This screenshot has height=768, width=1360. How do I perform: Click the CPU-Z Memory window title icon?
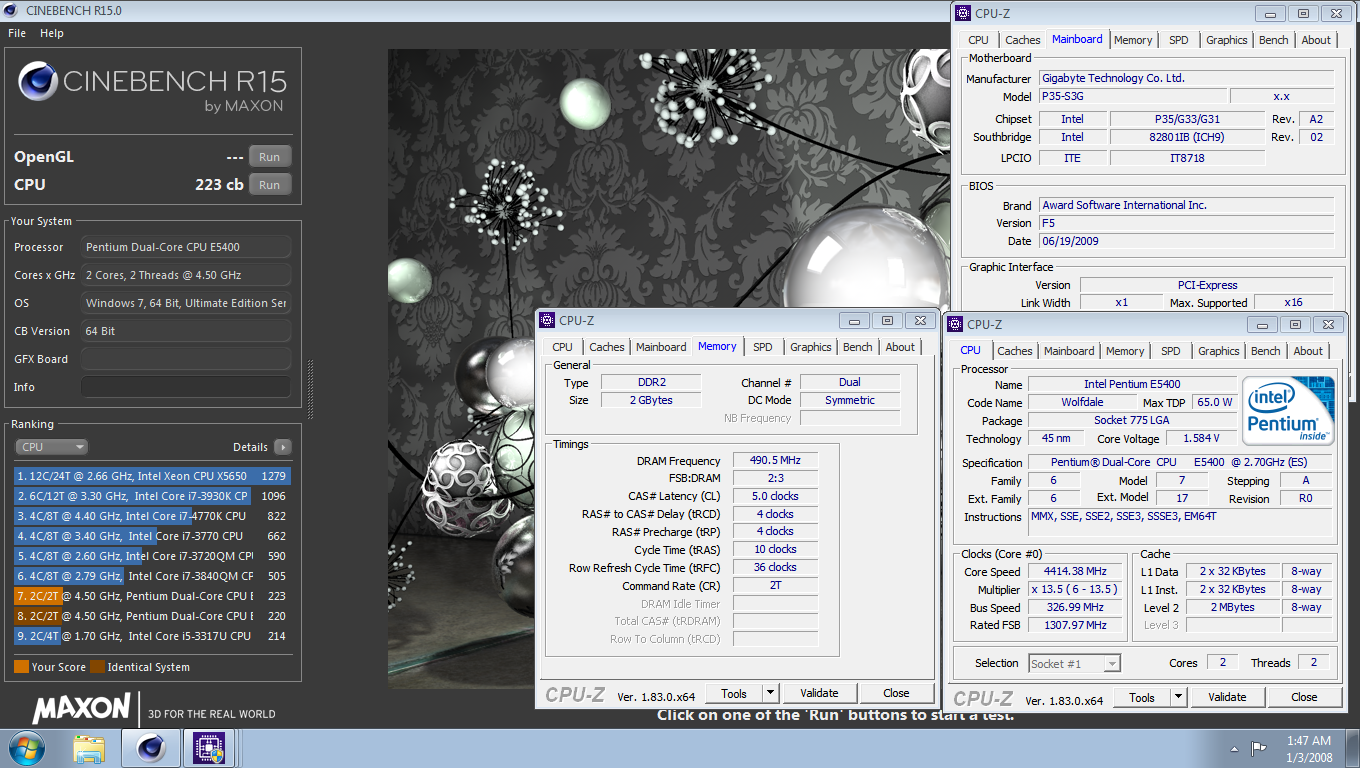click(x=547, y=320)
